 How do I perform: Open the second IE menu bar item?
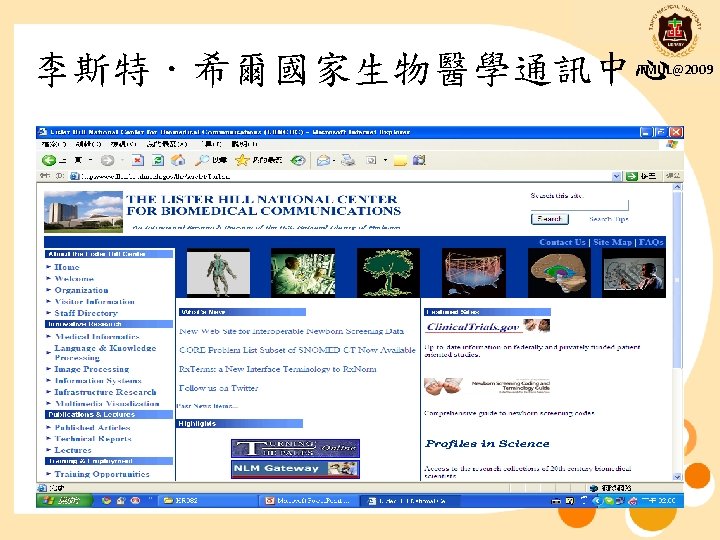pyautogui.click(x=88, y=144)
